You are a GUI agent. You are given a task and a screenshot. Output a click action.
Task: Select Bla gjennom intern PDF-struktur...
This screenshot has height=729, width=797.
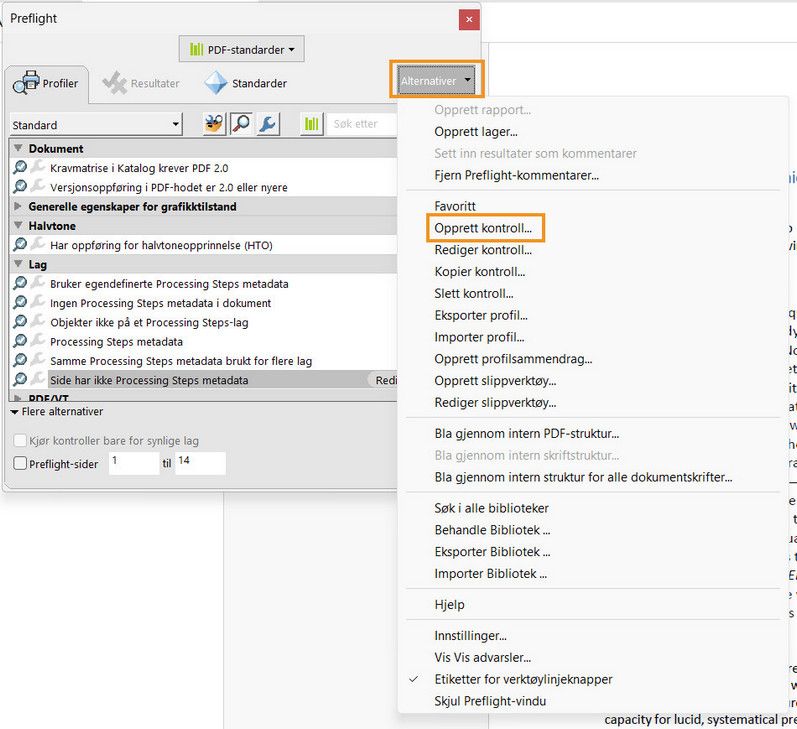(x=527, y=434)
